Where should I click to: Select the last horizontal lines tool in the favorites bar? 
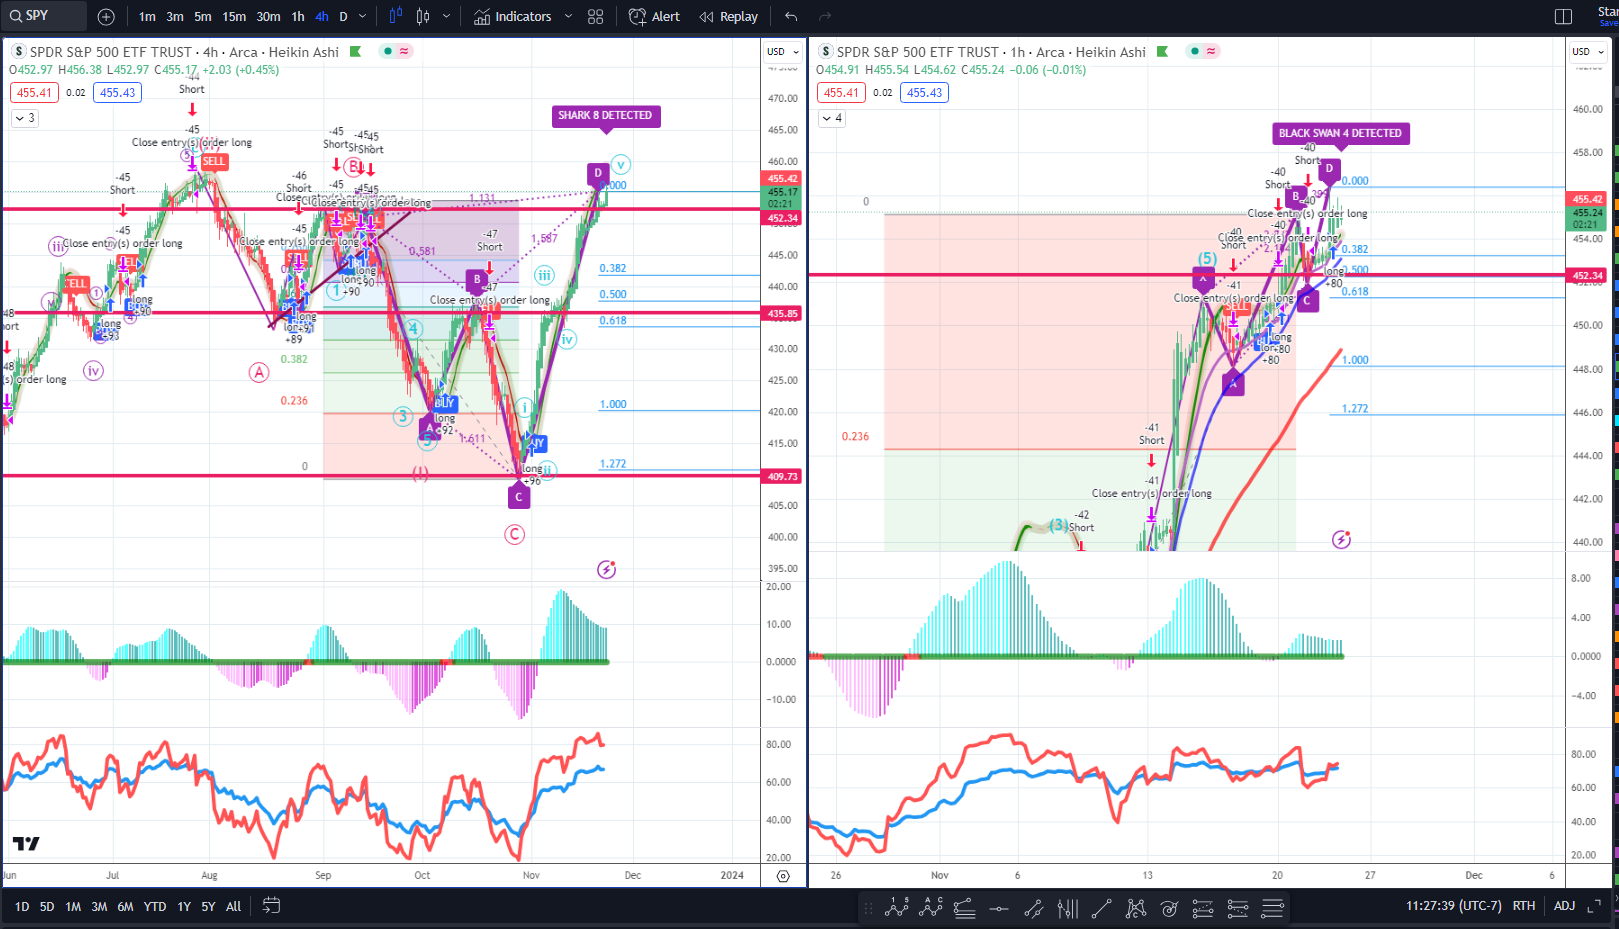coord(1272,908)
